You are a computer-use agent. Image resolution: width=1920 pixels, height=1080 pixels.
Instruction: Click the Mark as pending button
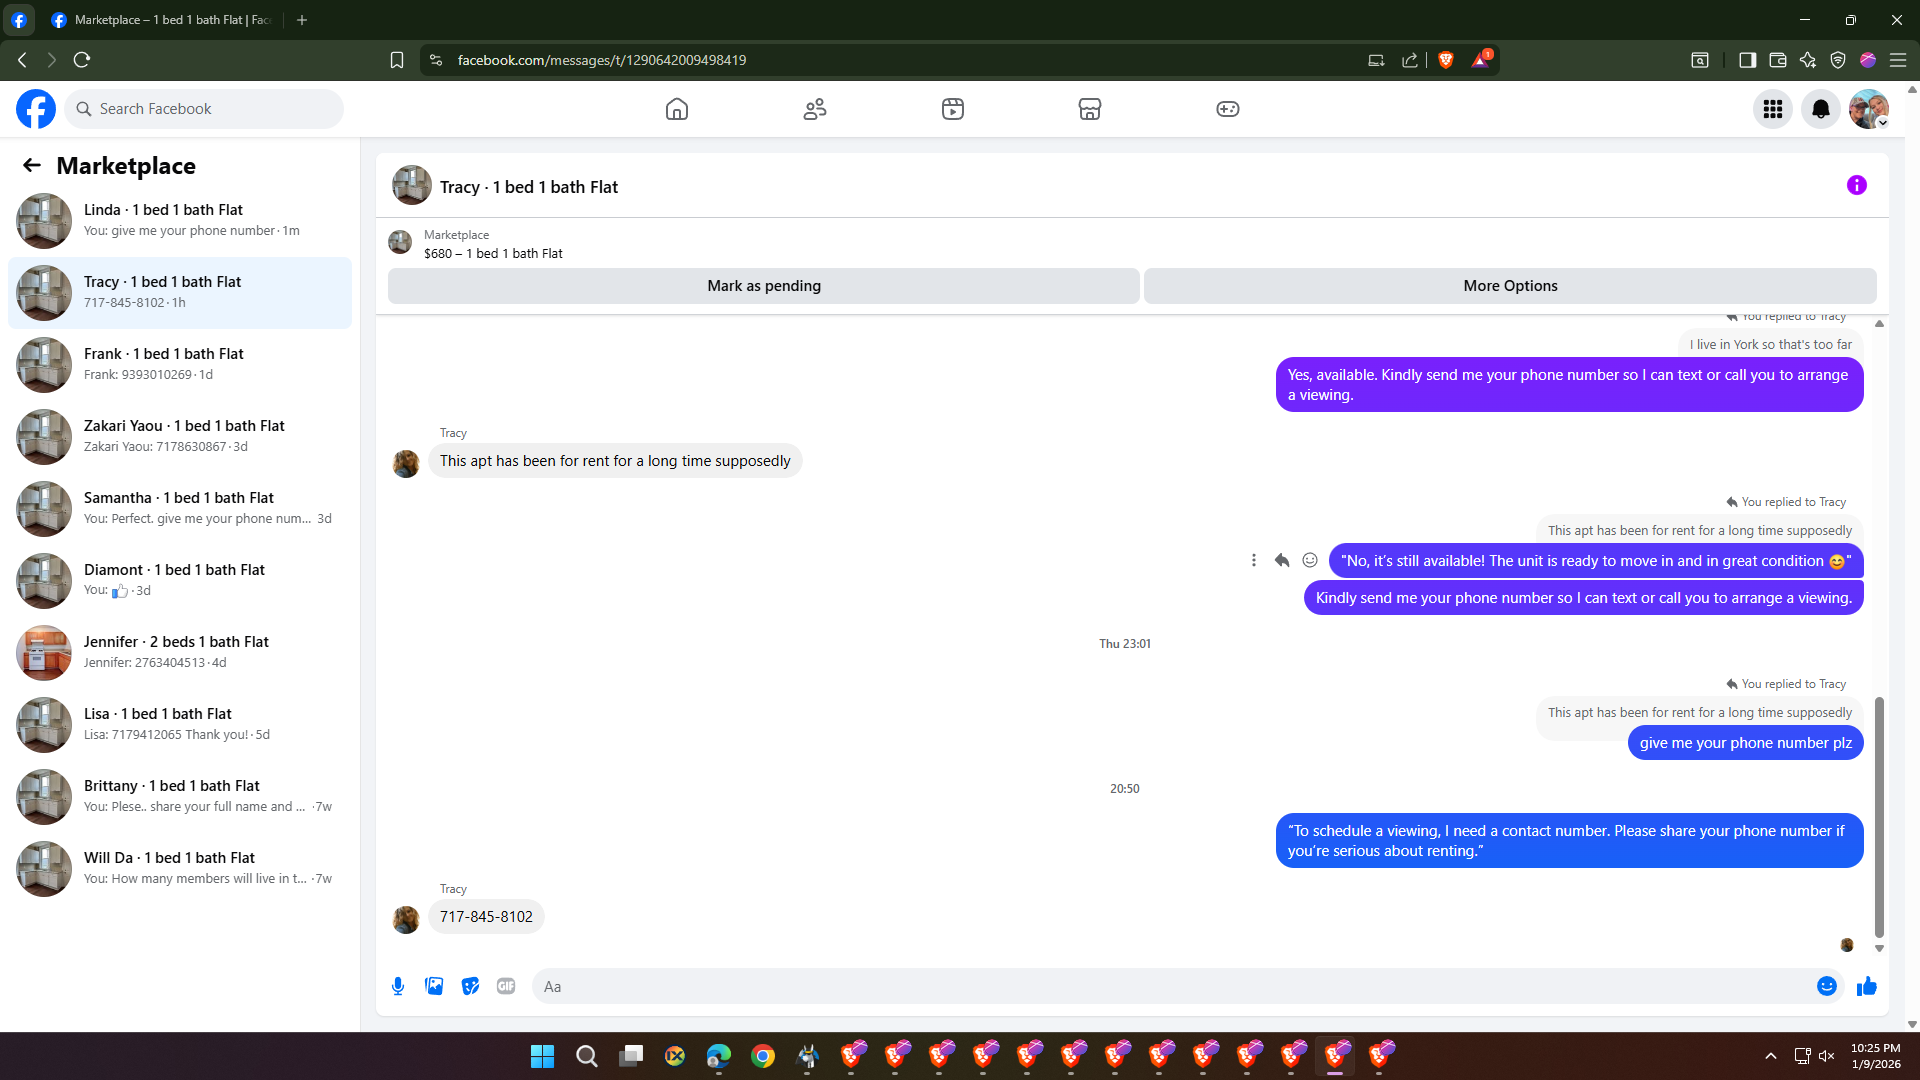[763, 286]
